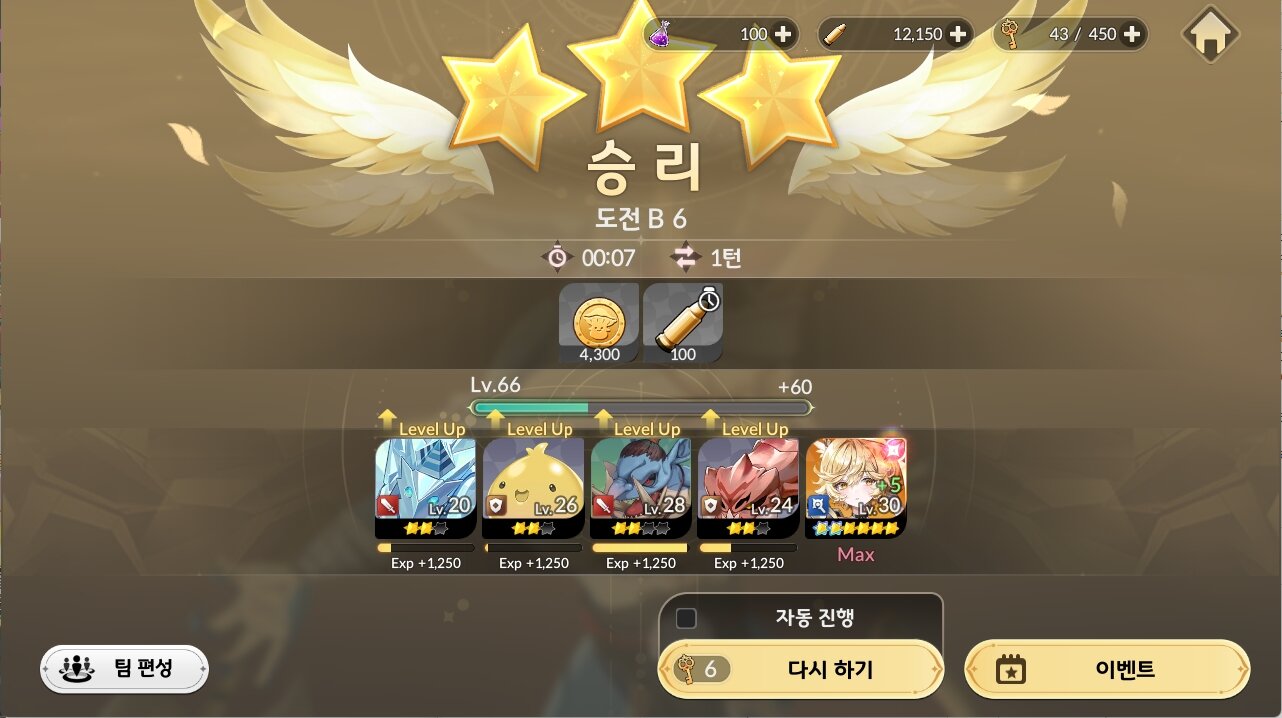Tap the purple potion currency icon
Image resolution: width=1282 pixels, height=718 pixels.
click(661, 34)
